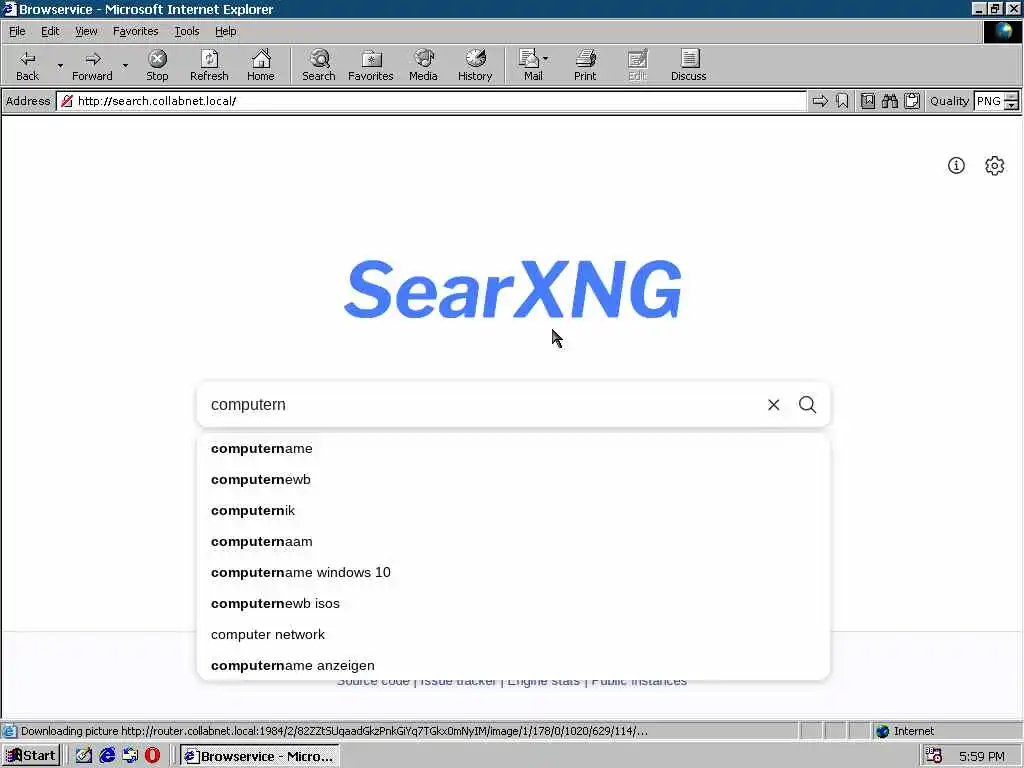Stop the page from loading
This screenshot has width=1024, height=768.
pyautogui.click(x=157, y=65)
